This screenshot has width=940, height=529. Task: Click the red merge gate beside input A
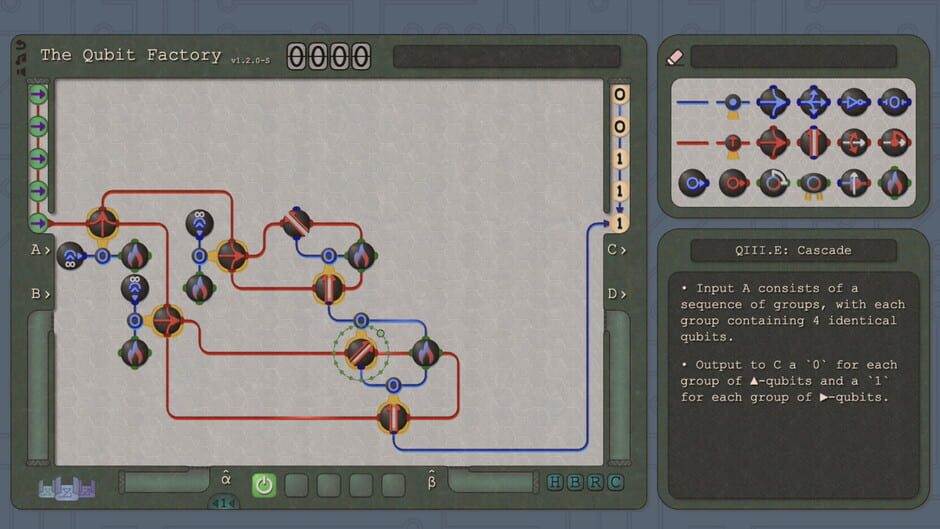(x=103, y=223)
